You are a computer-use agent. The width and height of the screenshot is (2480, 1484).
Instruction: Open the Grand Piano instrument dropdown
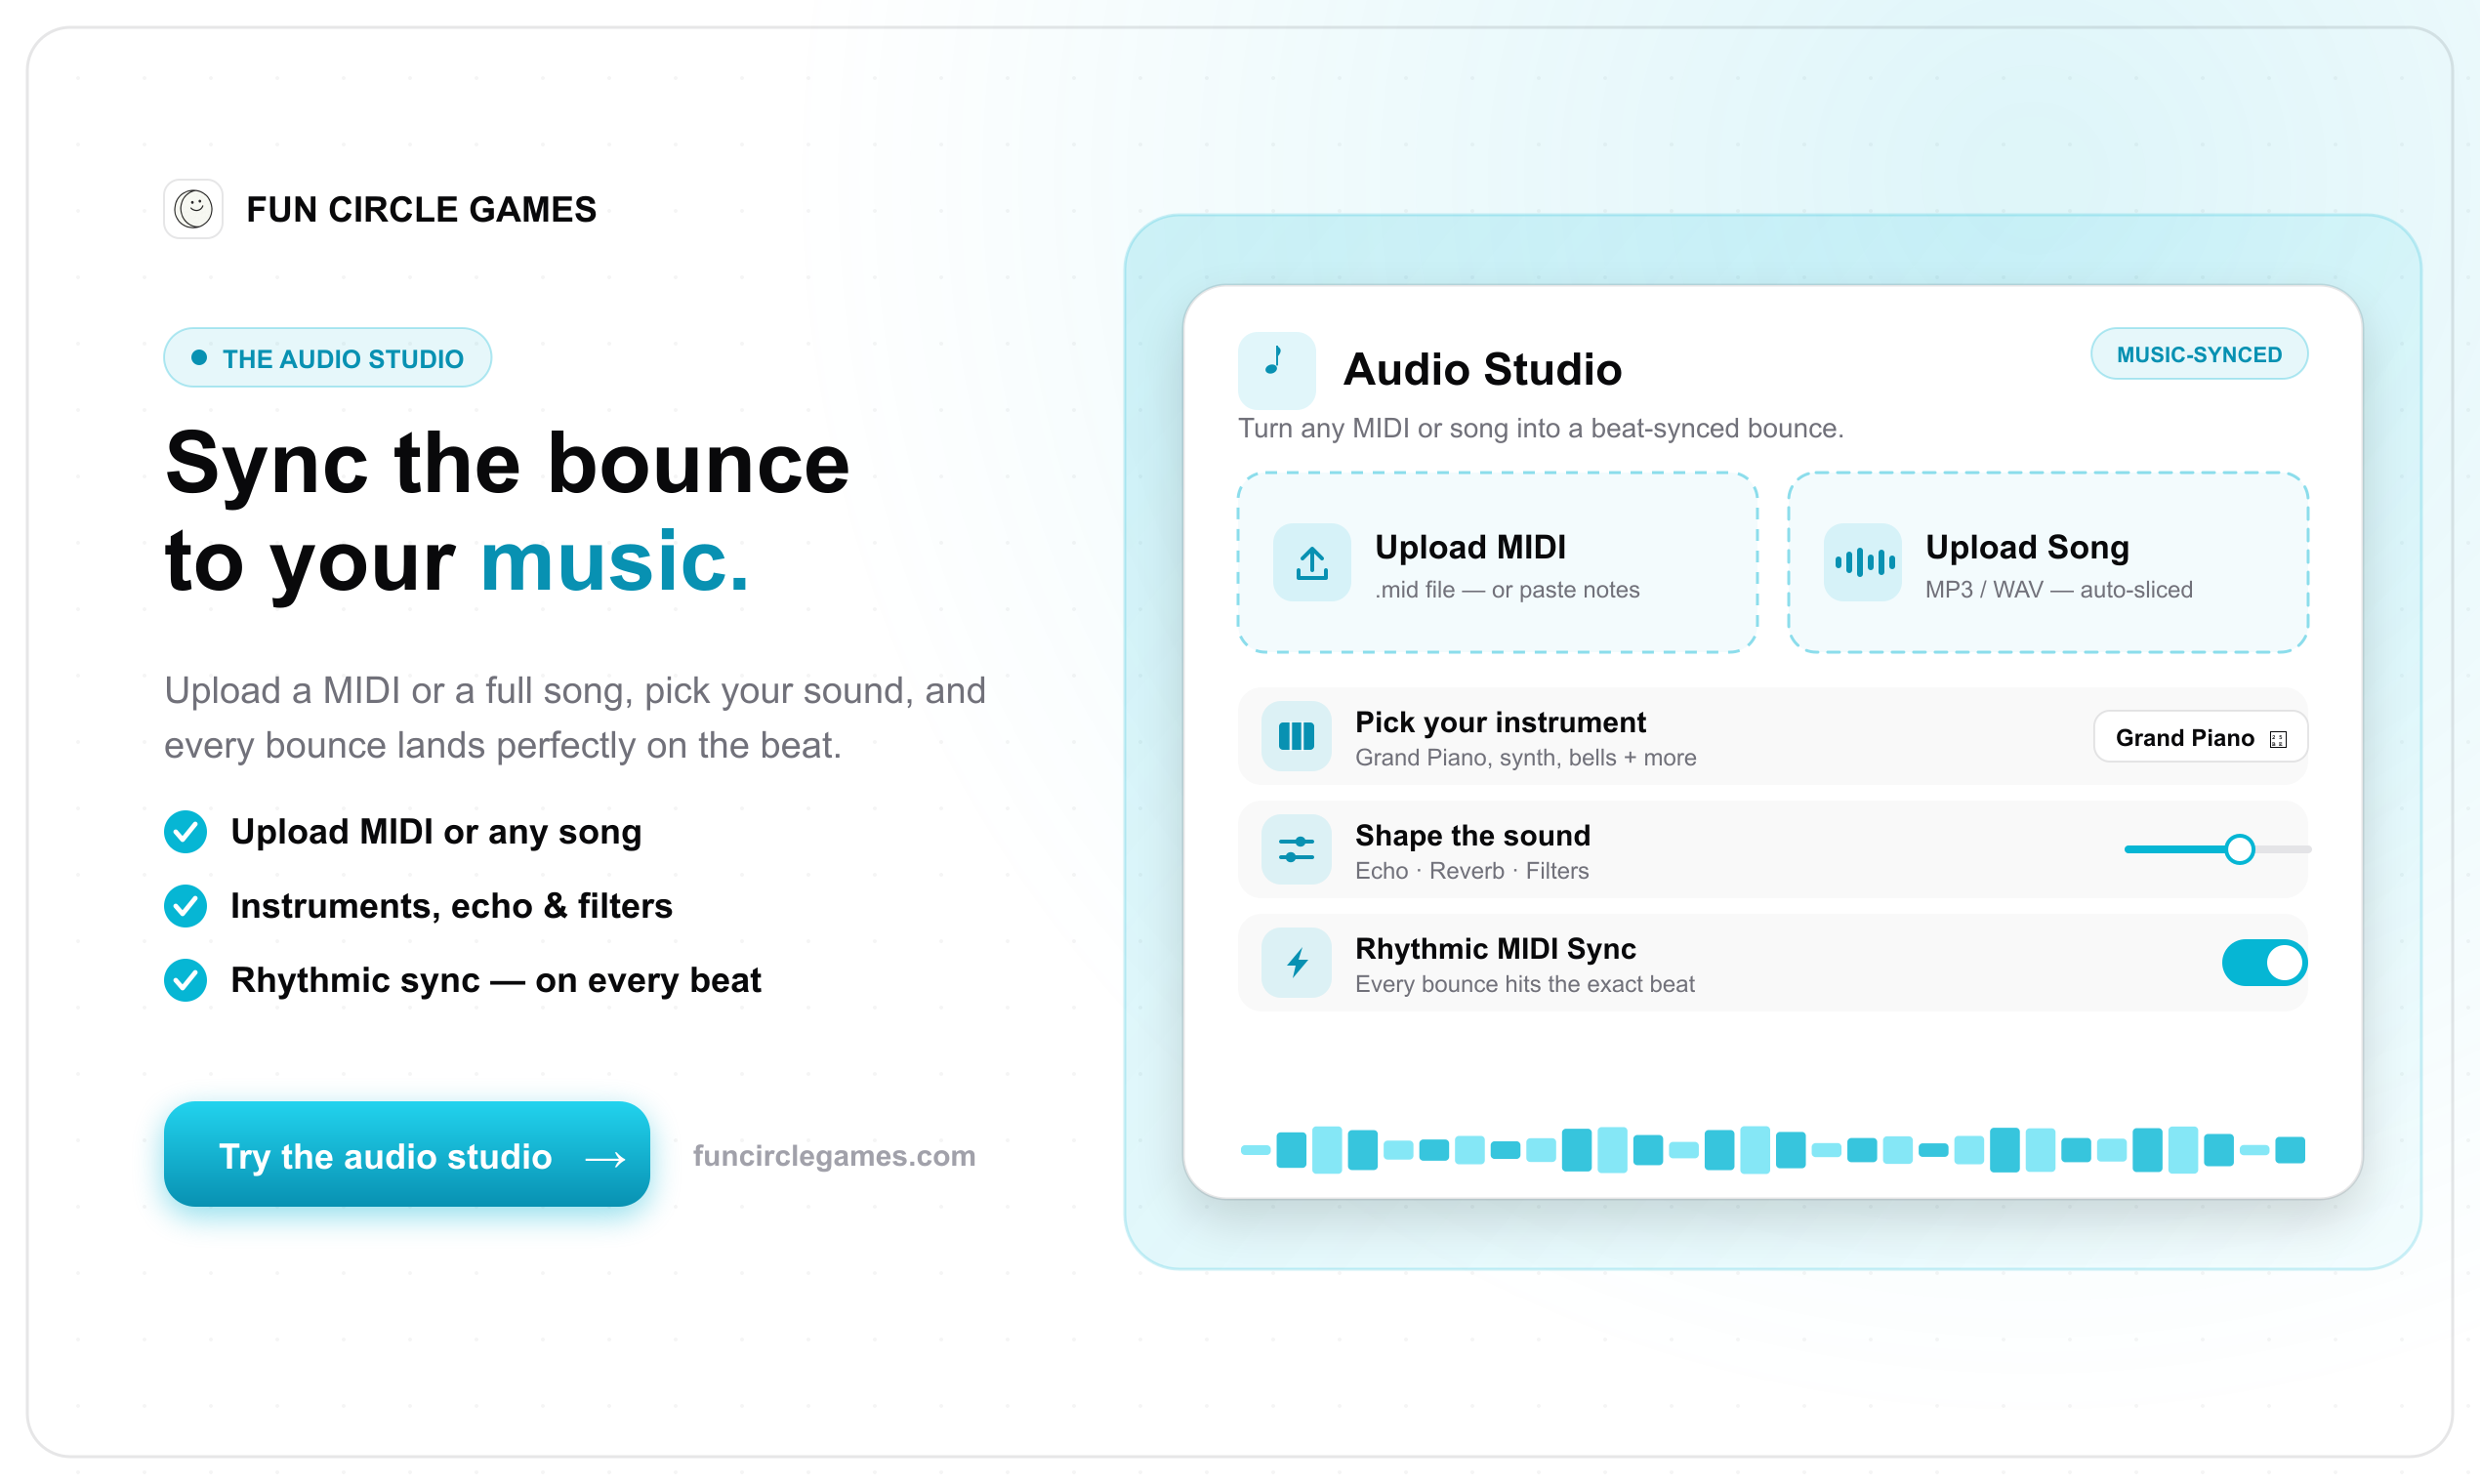pyautogui.click(x=2200, y=738)
